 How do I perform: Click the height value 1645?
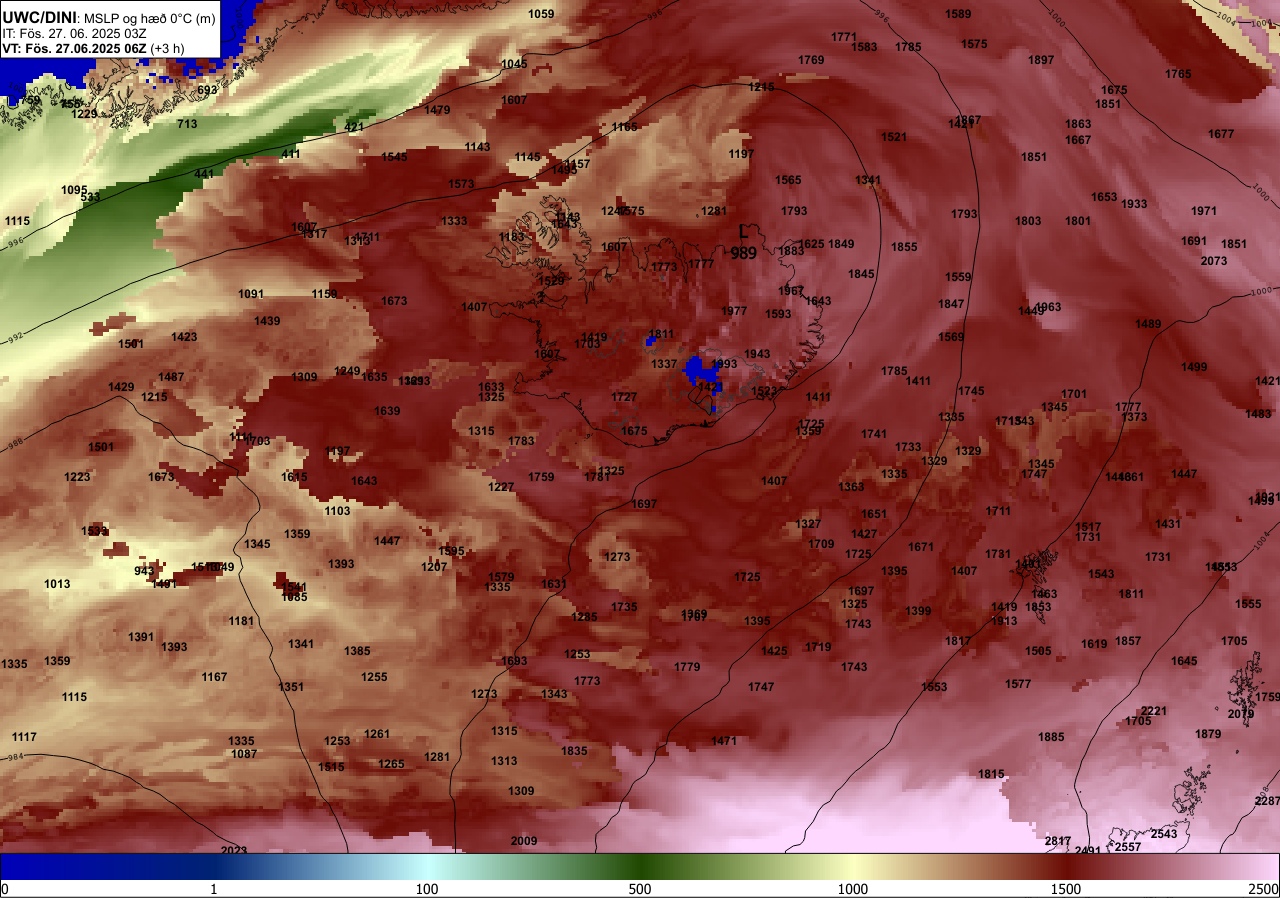tap(1184, 661)
